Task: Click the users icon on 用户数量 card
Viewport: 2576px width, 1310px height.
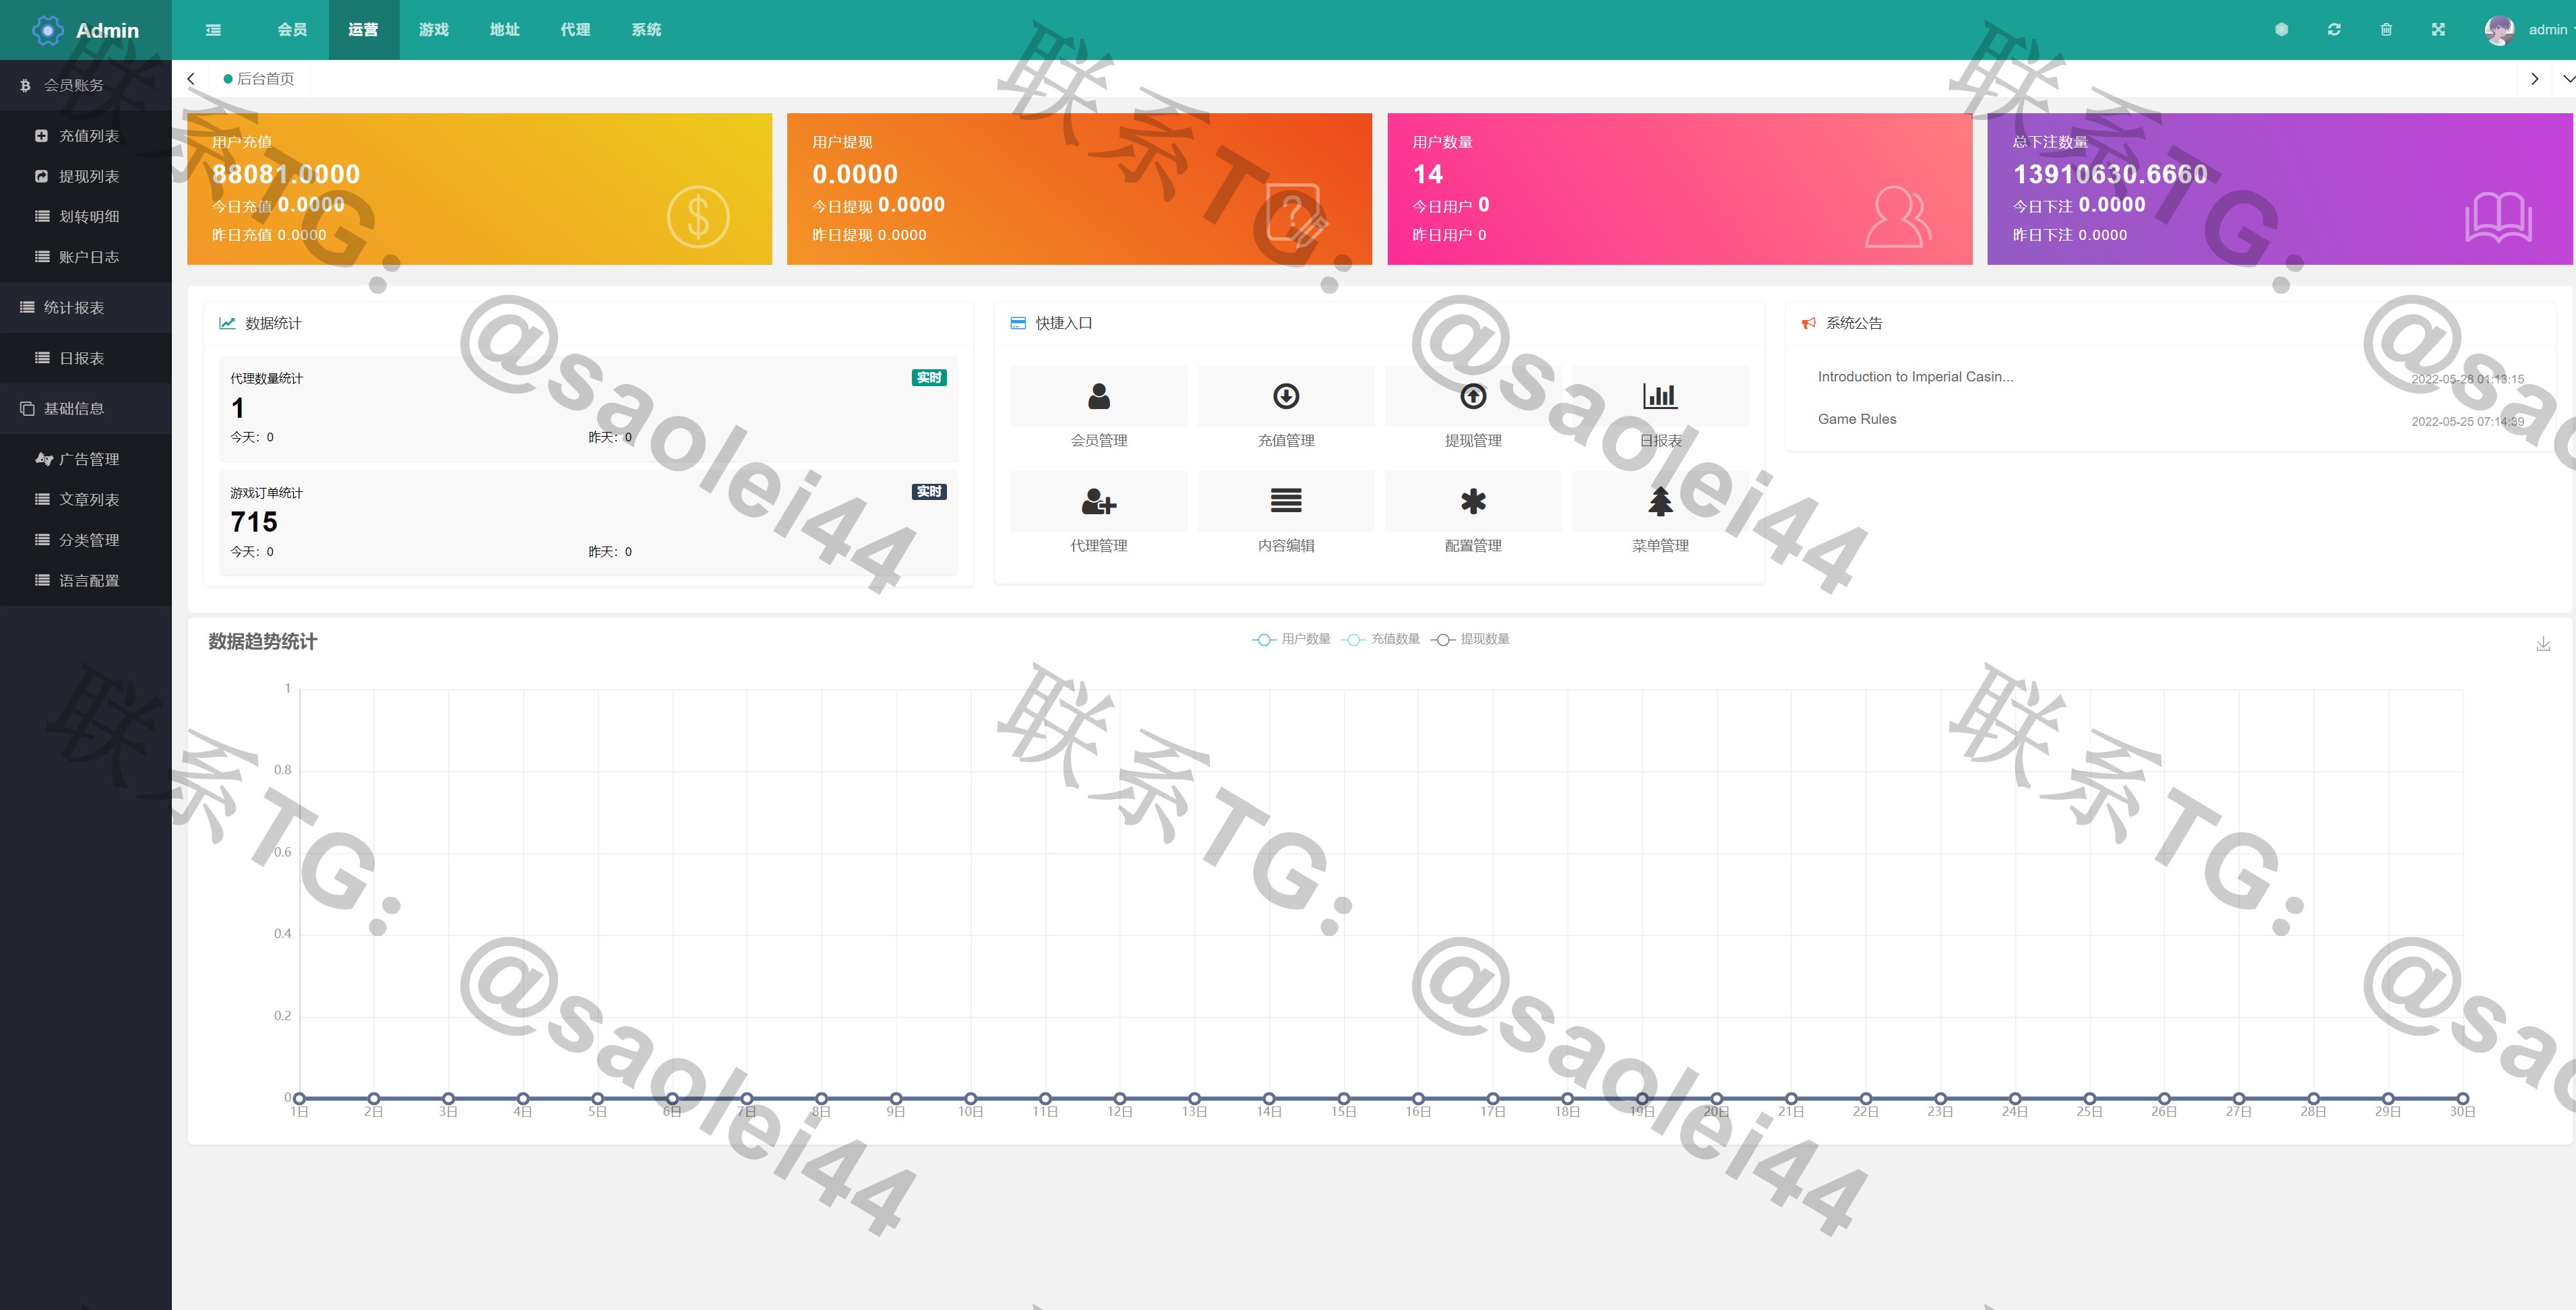Action: coord(1898,217)
